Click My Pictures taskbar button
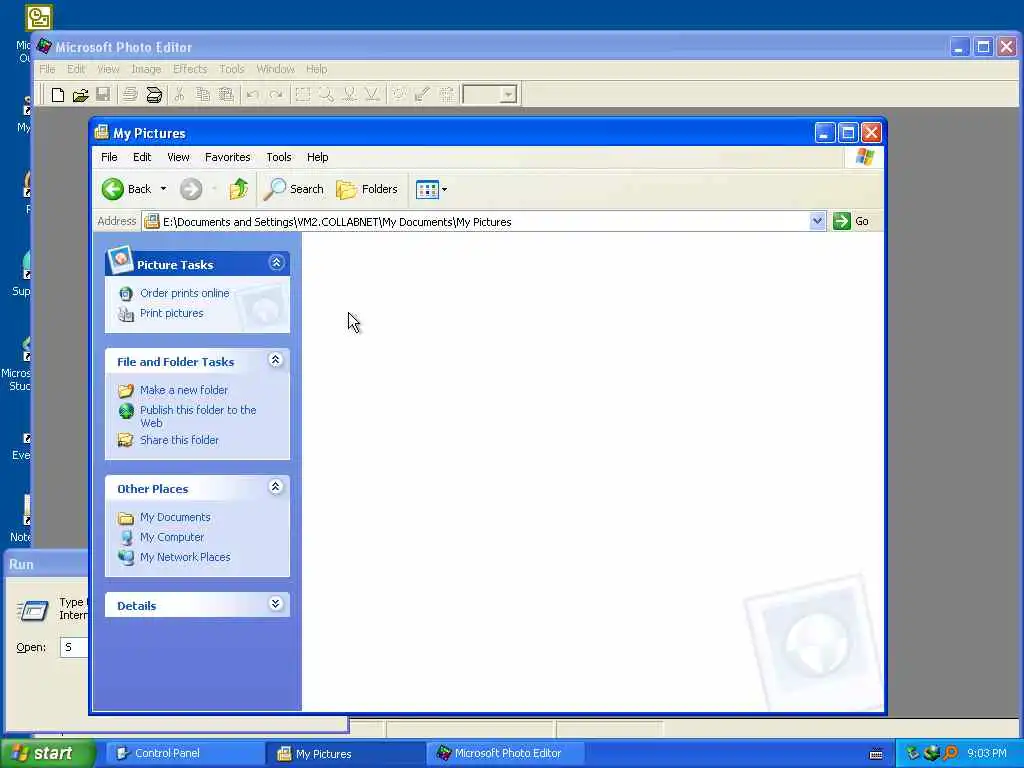The width and height of the screenshot is (1024, 768). pos(345,753)
